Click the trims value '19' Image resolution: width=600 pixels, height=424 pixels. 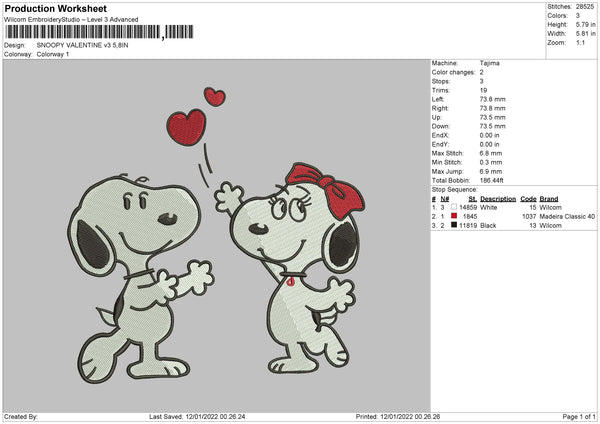483,90
